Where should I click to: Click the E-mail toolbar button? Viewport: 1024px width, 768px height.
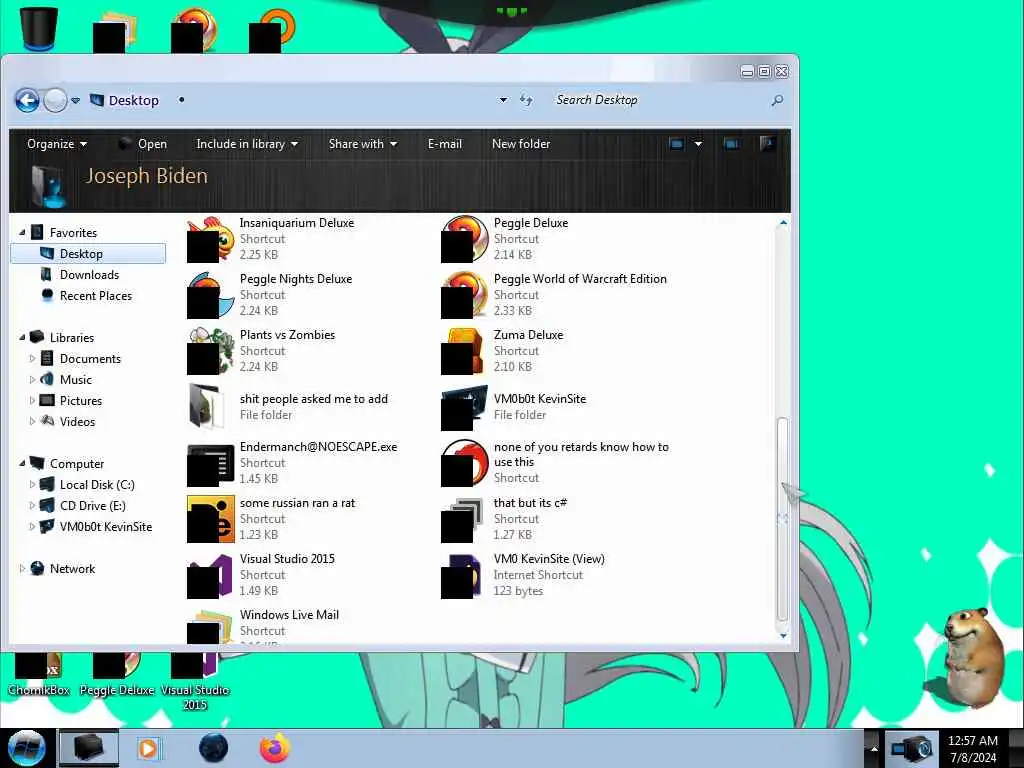point(445,144)
